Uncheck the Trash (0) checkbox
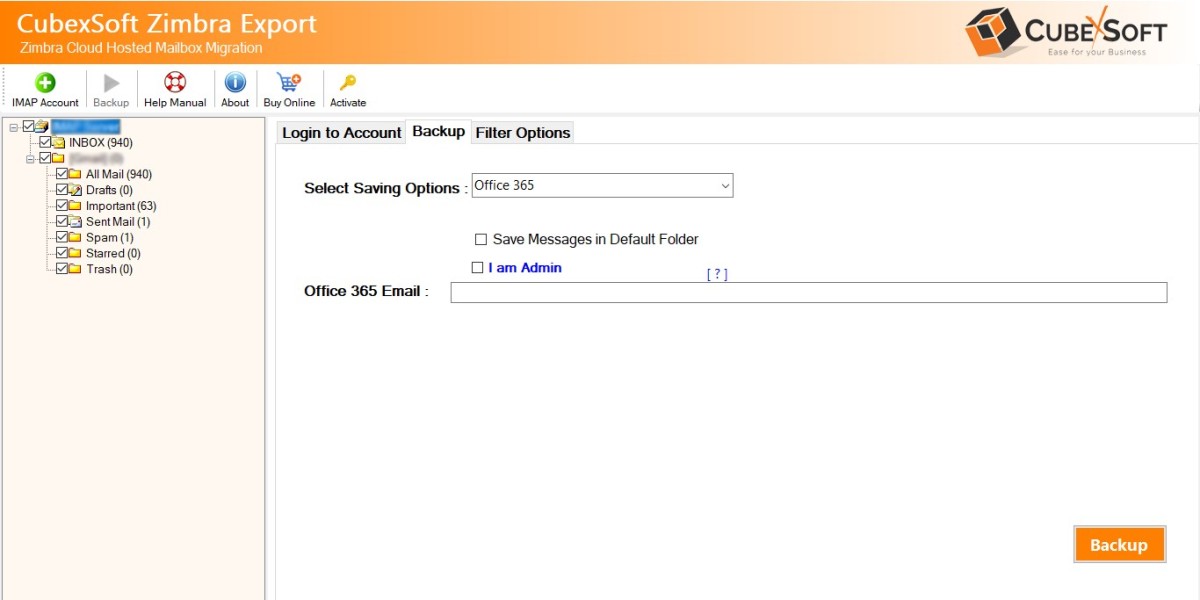The width and height of the screenshot is (1200, 600). click(x=61, y=269)
